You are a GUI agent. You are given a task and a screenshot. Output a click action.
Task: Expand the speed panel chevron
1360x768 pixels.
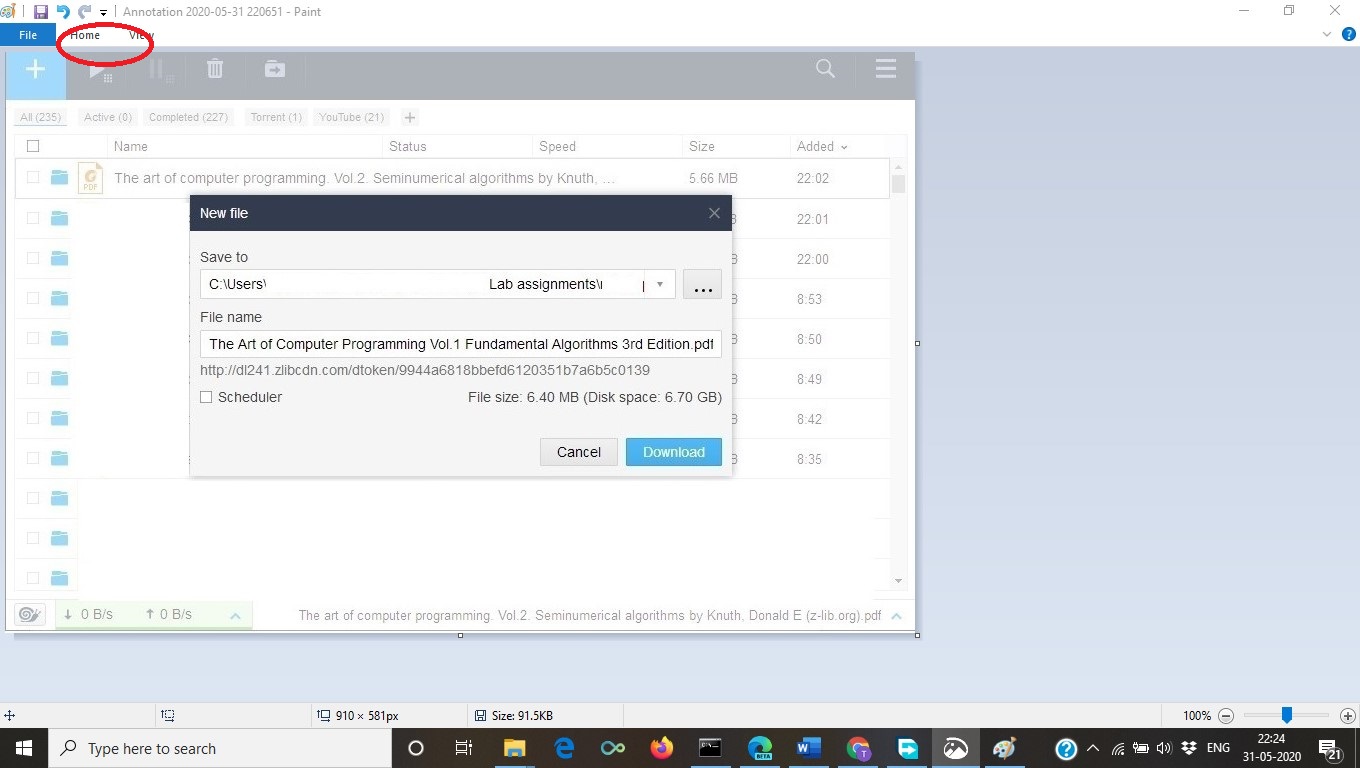pos(235,615)
